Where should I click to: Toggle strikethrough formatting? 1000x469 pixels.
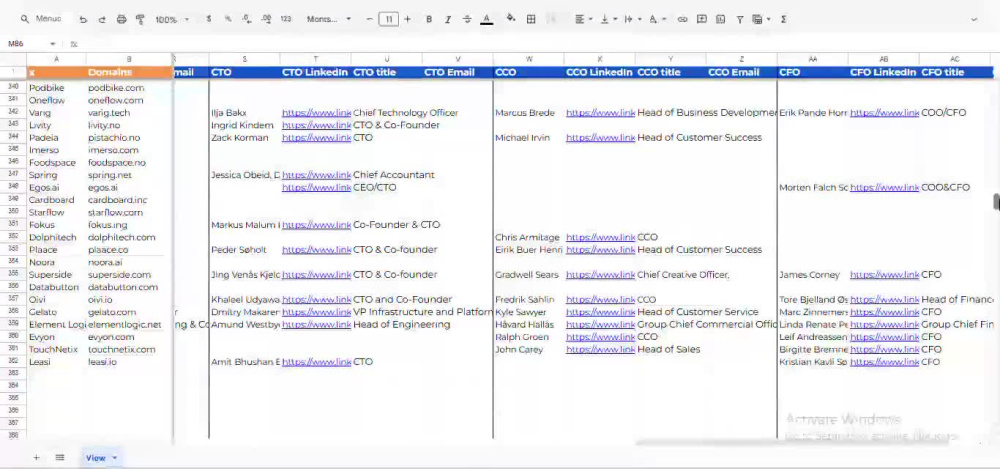coord(467,19)
